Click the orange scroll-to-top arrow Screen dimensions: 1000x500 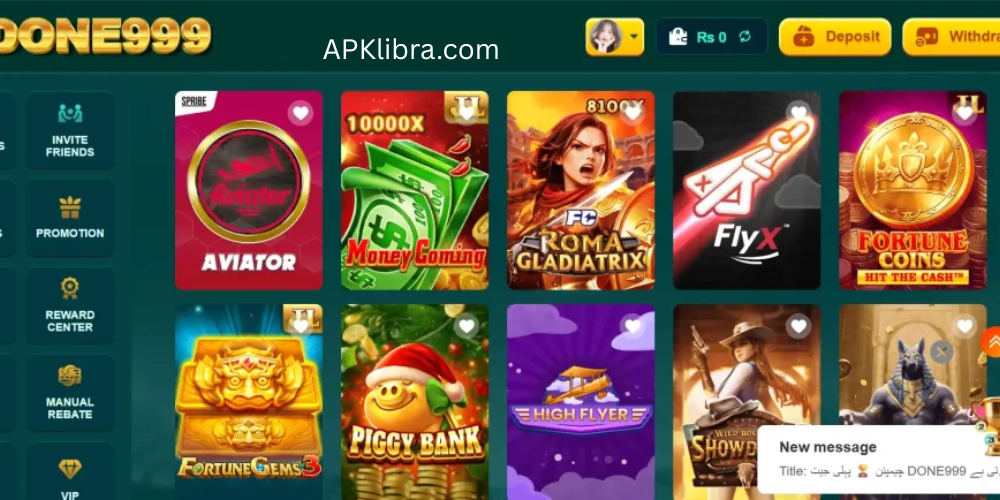click(x=992, y=342)
